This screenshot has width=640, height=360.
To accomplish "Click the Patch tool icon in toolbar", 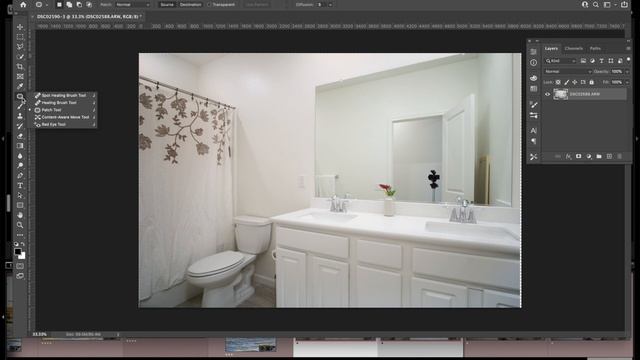I will click(20, 96).
